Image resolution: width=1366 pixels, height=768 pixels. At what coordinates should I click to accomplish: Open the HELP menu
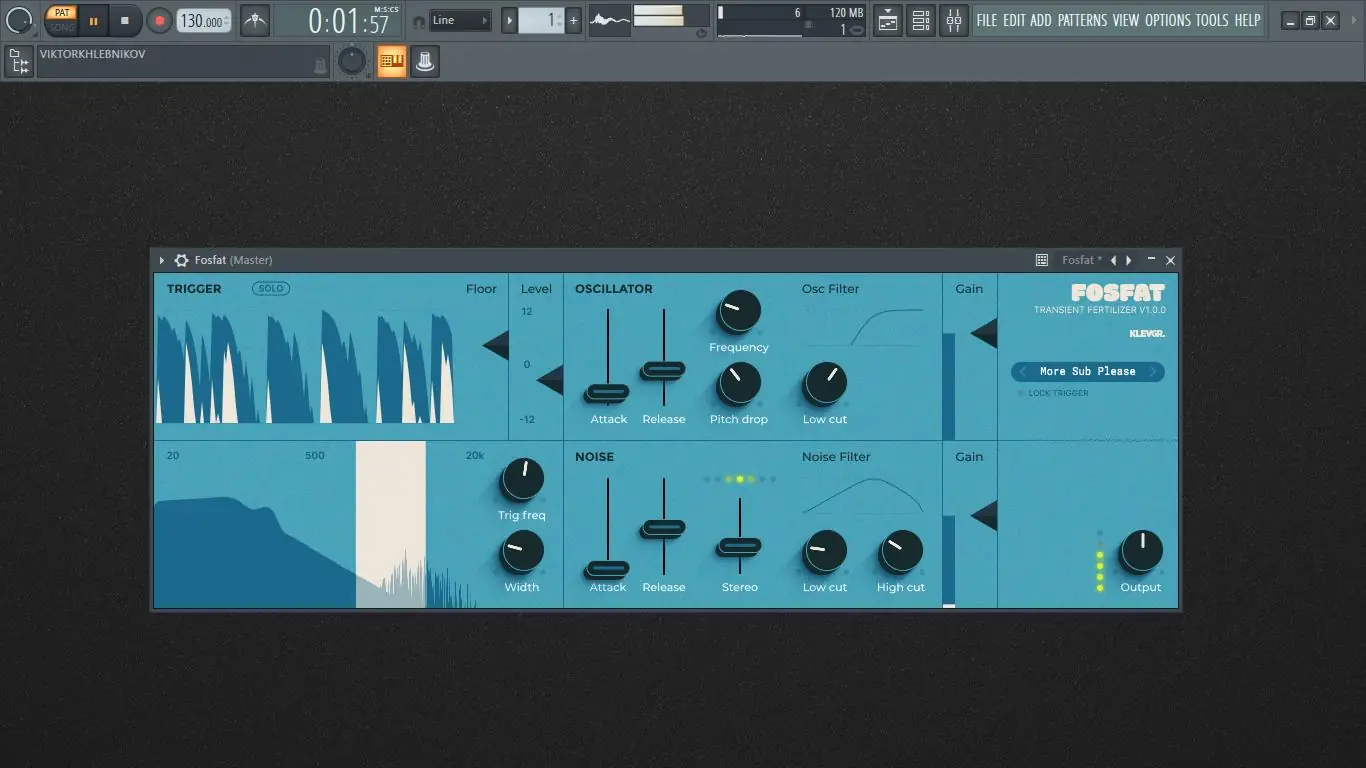coord(1247,20)
